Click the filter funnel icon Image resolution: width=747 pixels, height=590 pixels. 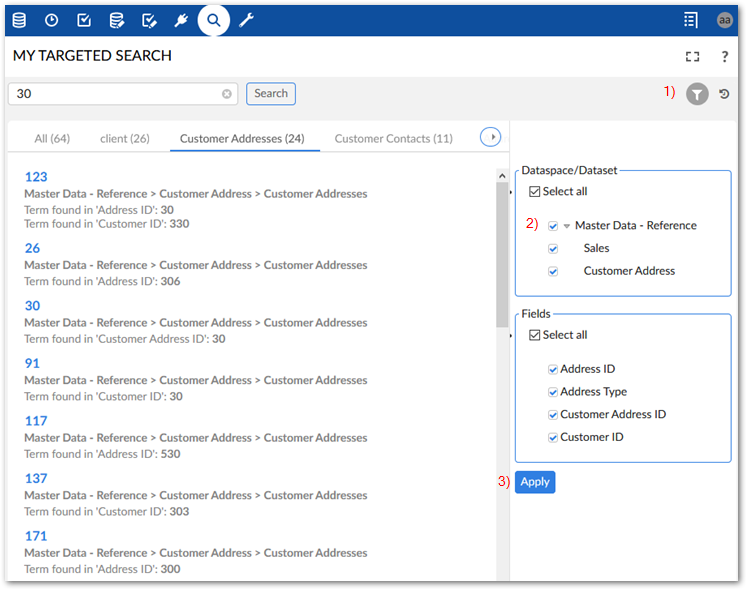click(697, 94)
